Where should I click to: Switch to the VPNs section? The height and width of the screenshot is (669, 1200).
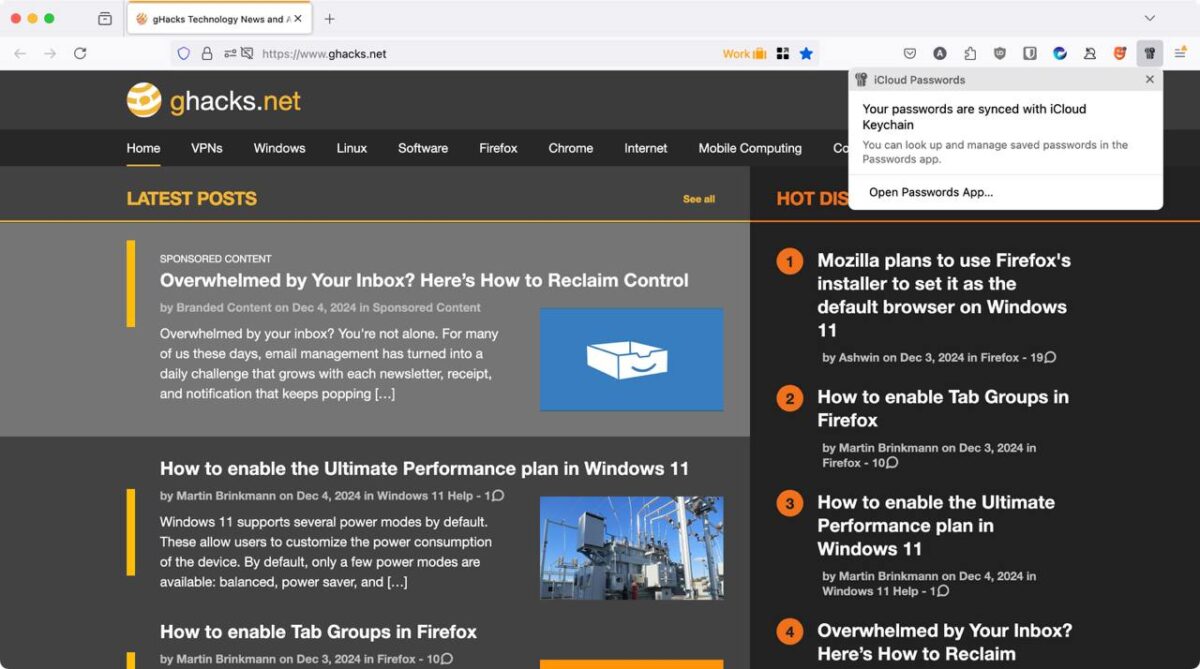coord(206,148)
